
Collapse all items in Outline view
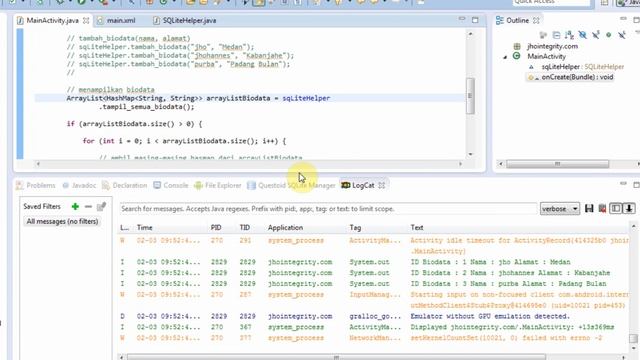coord(556,35)
